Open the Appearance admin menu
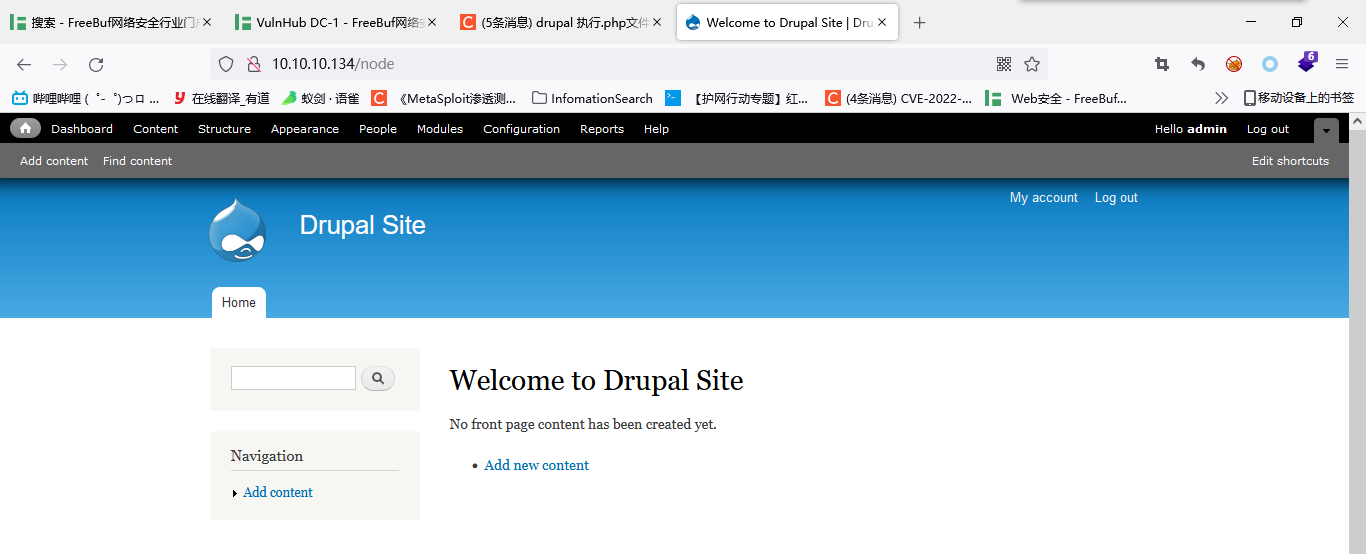The width and height of the screenshot is (1366, 554). coord(305,129)
